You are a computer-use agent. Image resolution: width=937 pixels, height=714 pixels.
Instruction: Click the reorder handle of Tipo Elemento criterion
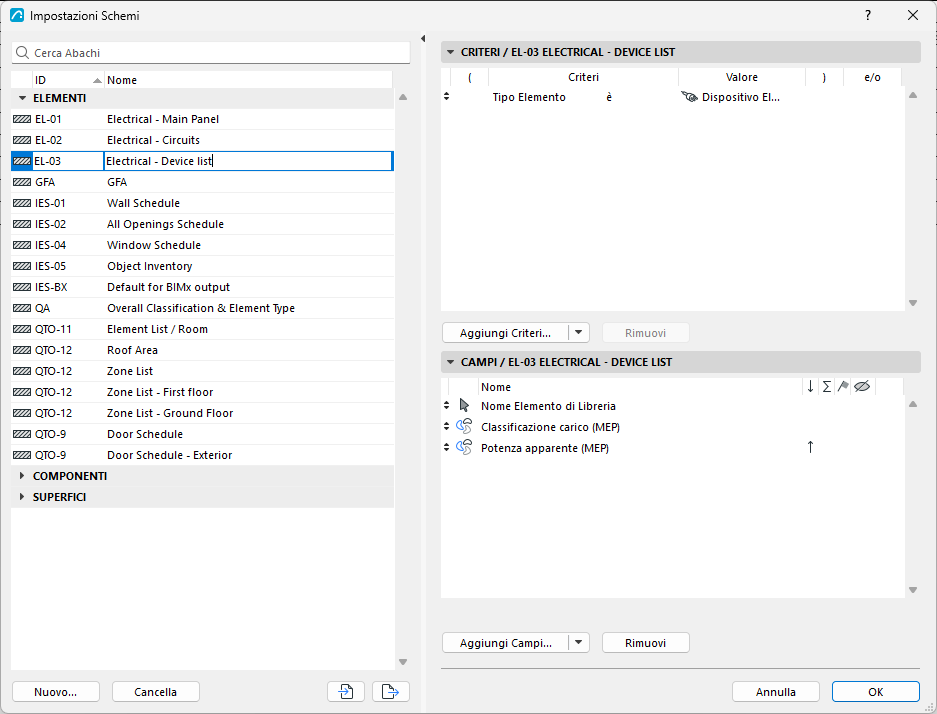446,96
